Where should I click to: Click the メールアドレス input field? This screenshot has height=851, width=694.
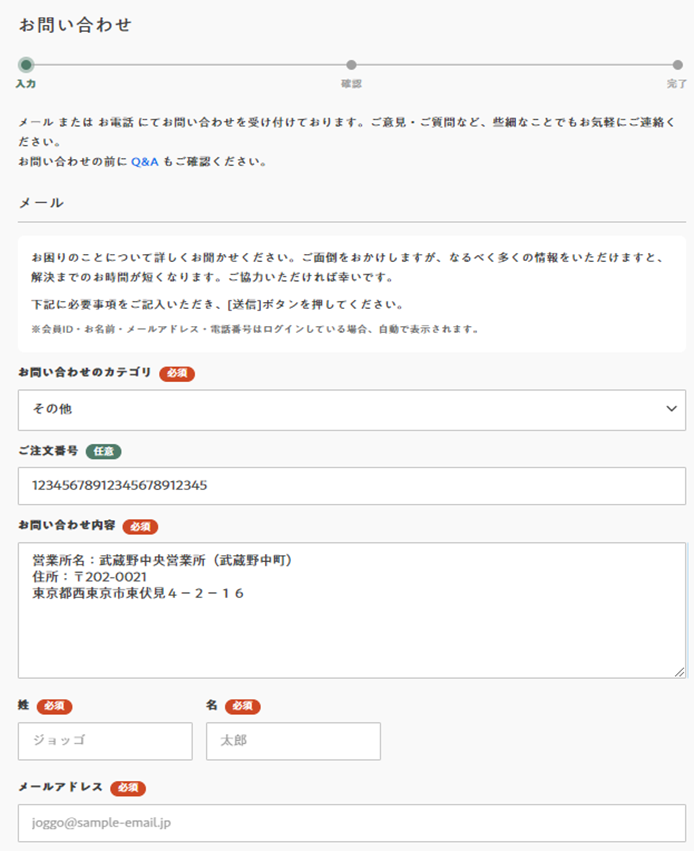click(x=351, y=823)
